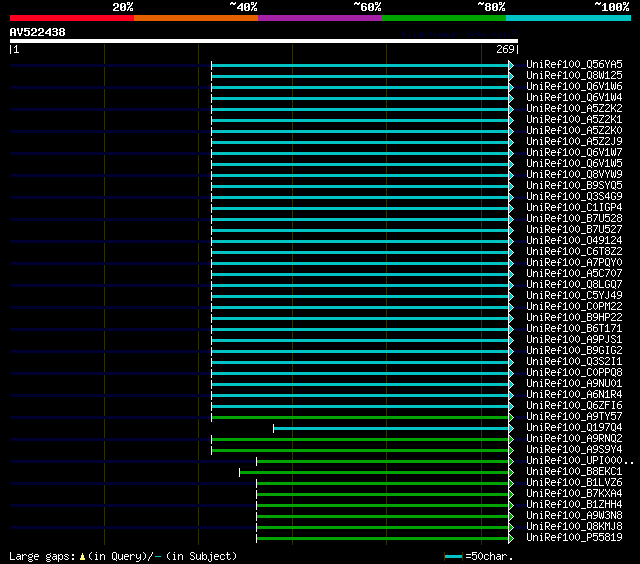Select hit label UniRef100_C1IGP4
The height and width of the screenshot is (564, 640).
(x=574, y=208)
